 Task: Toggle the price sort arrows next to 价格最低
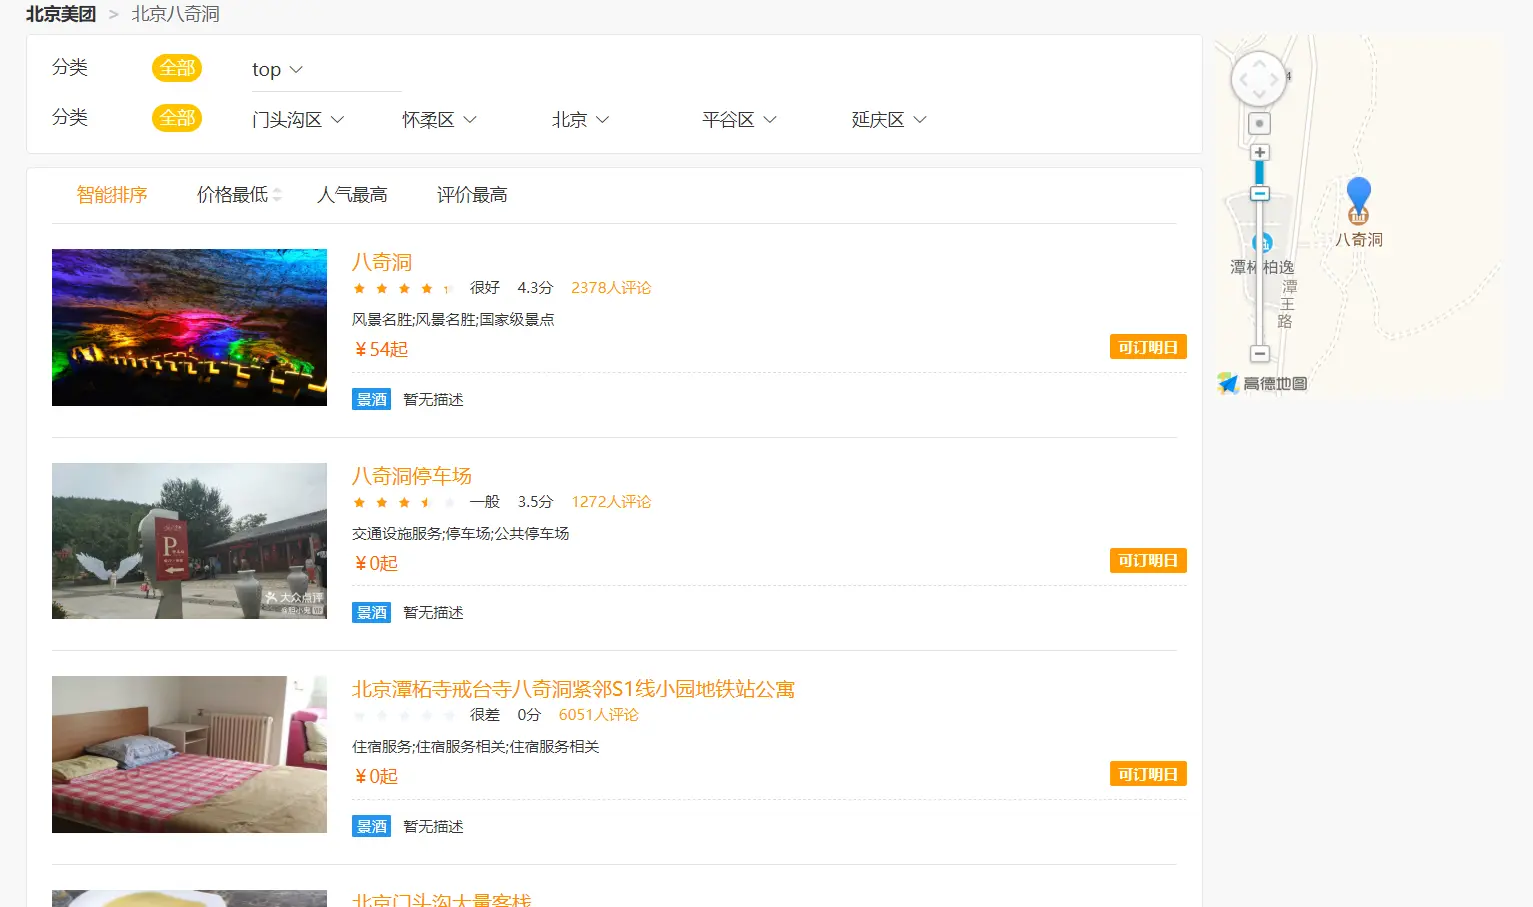[277, 195]
